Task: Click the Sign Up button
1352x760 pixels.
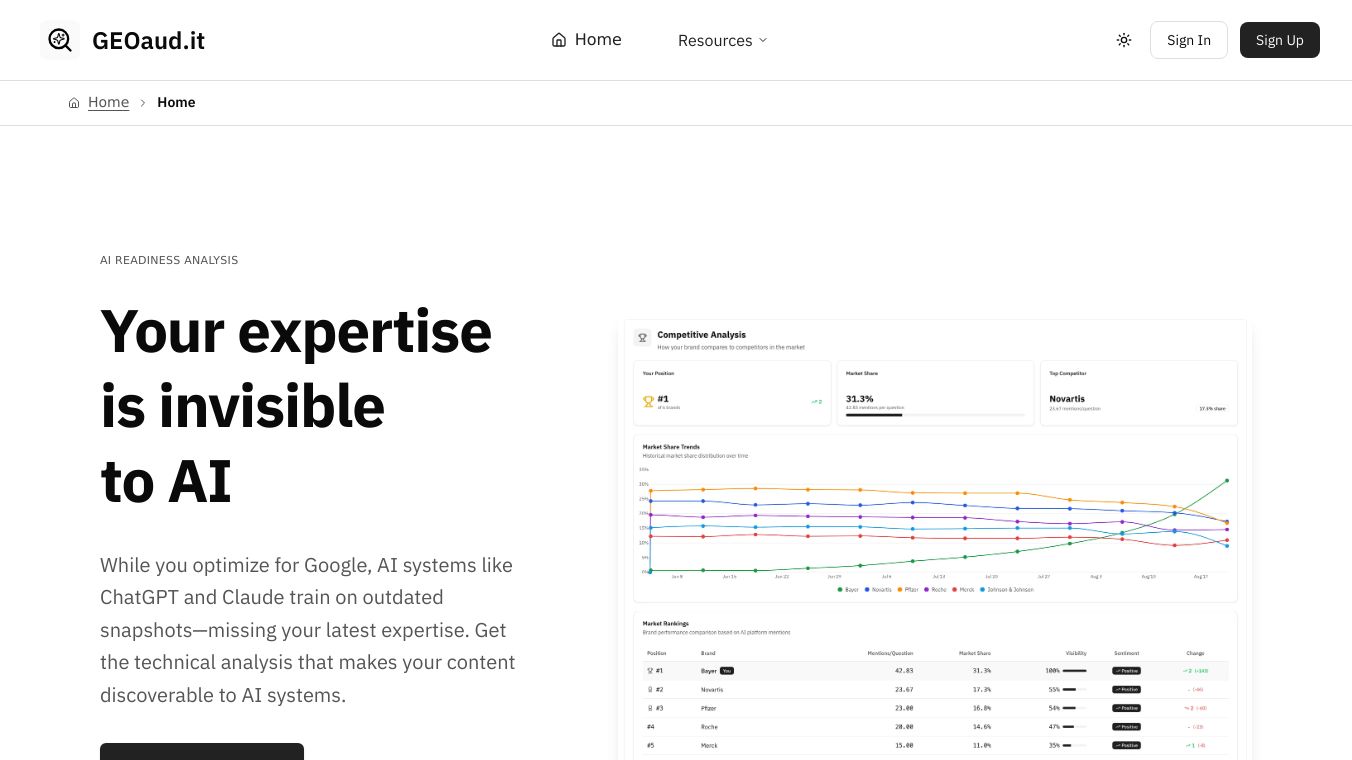Action: click(1279, 40)
